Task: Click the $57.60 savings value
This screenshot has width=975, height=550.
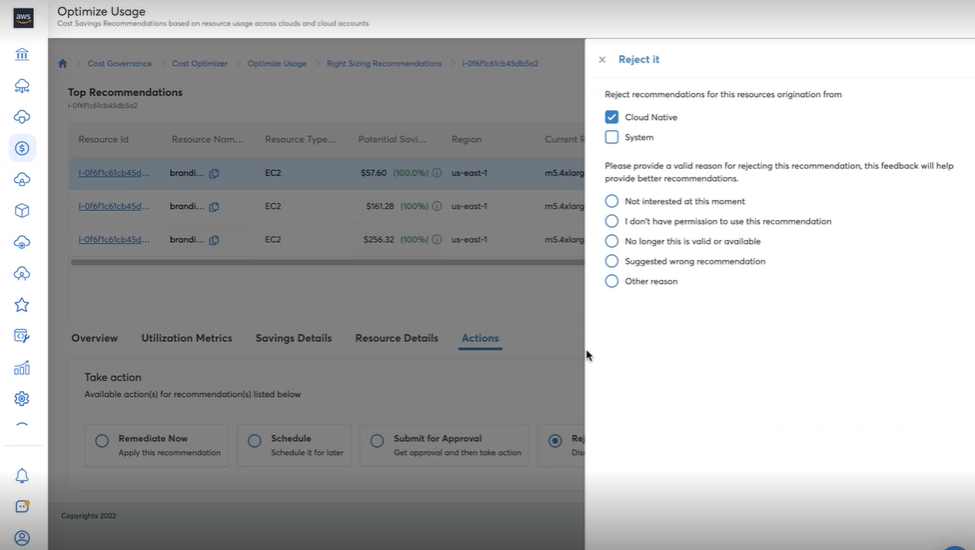Action: click(x=374, y=173)
